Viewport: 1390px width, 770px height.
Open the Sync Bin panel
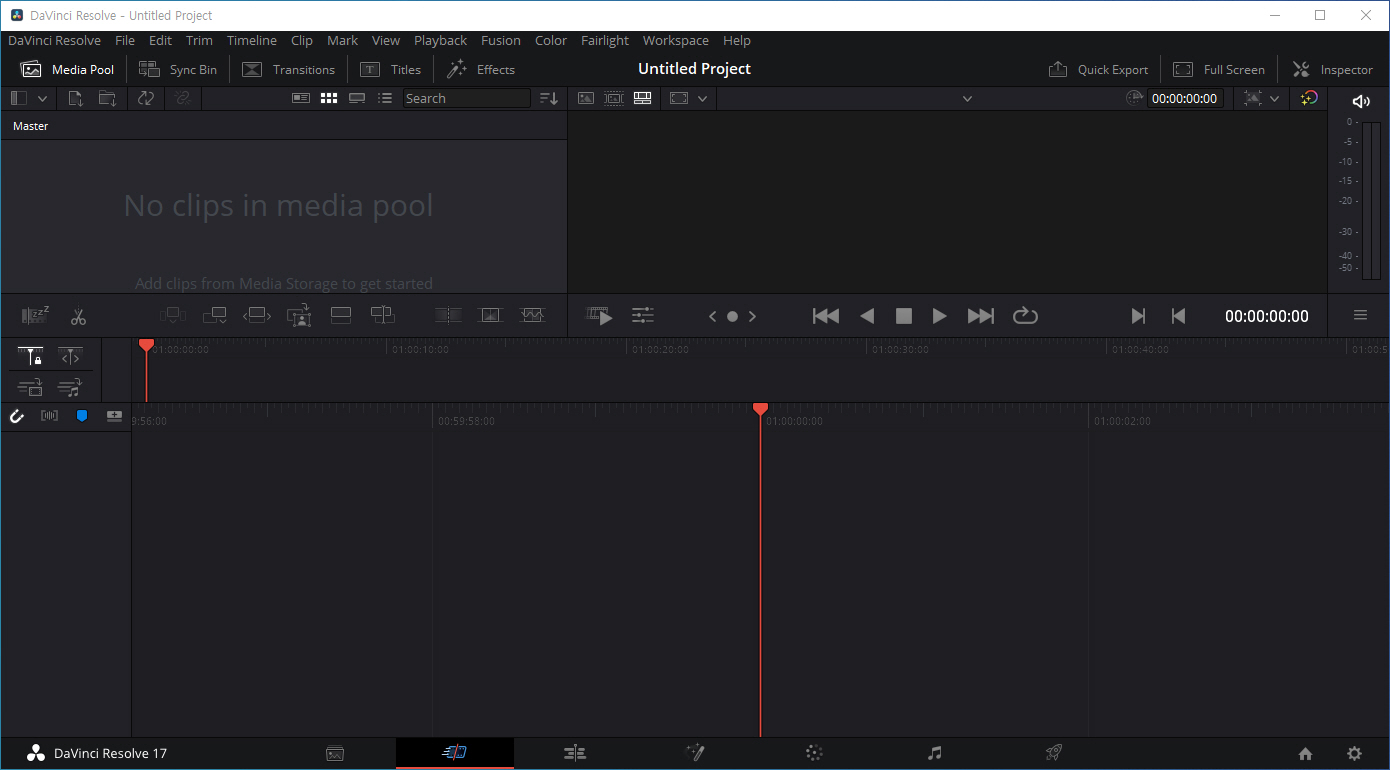coord(178,69)
